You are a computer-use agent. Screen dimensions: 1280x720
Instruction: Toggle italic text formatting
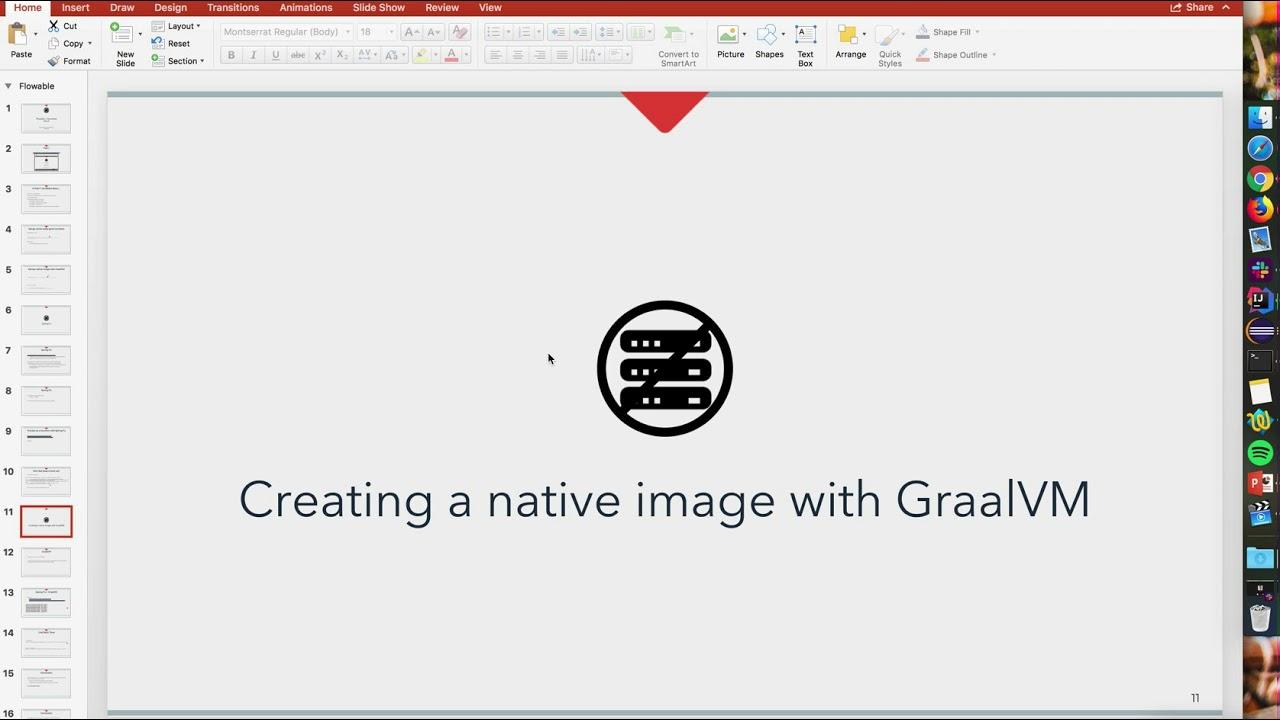(253, 55)
